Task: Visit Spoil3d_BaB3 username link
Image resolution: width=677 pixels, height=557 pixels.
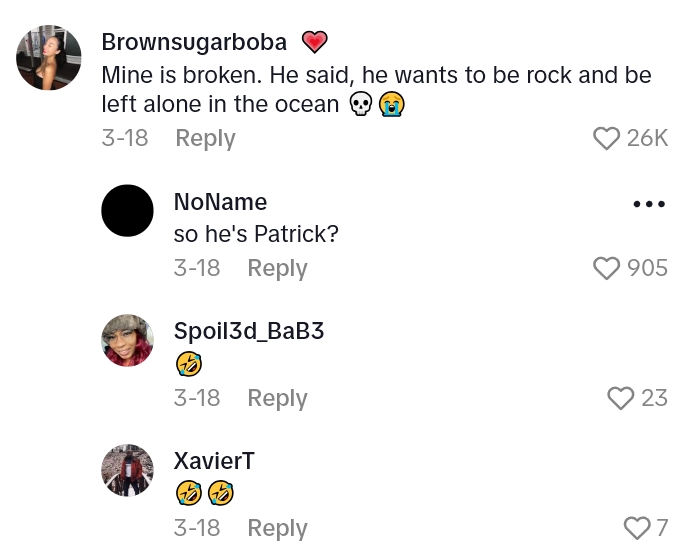Action: [x=249, y=331]
